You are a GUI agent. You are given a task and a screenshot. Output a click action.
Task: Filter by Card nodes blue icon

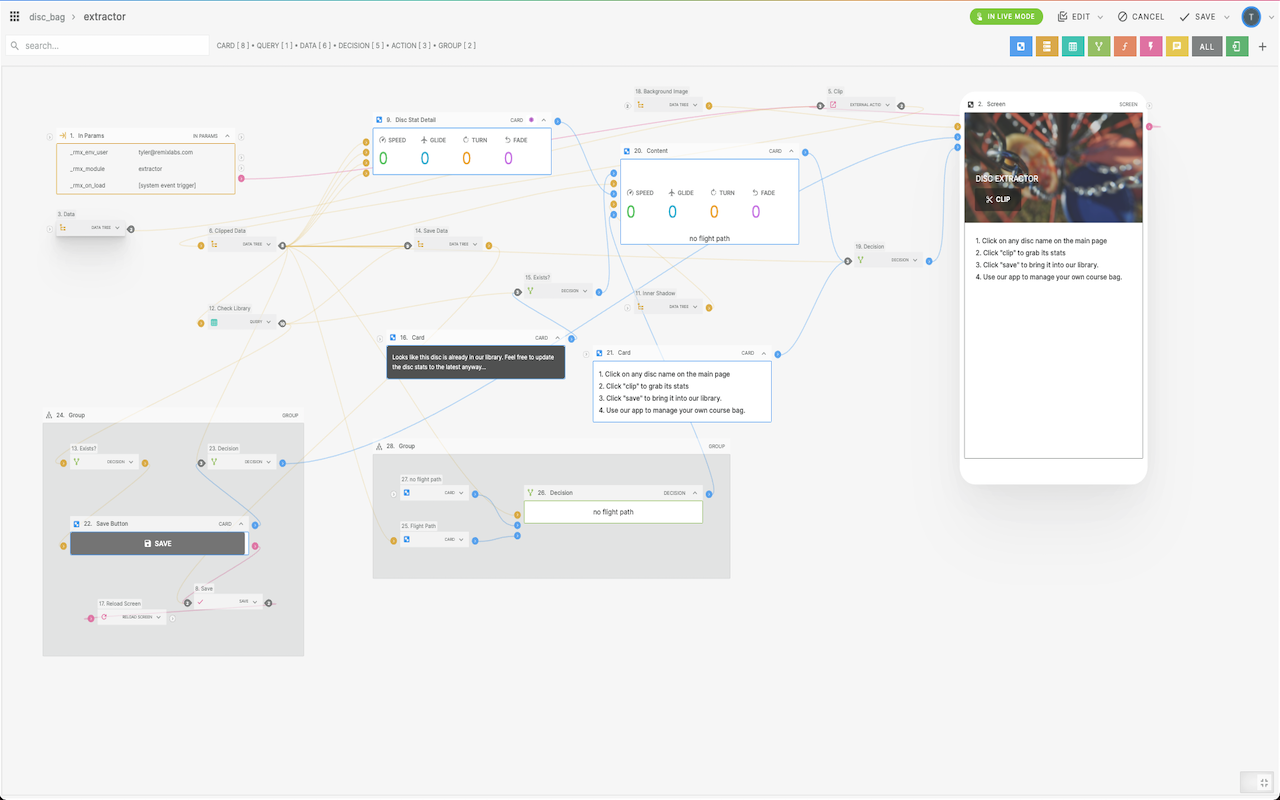(1021, 46)
